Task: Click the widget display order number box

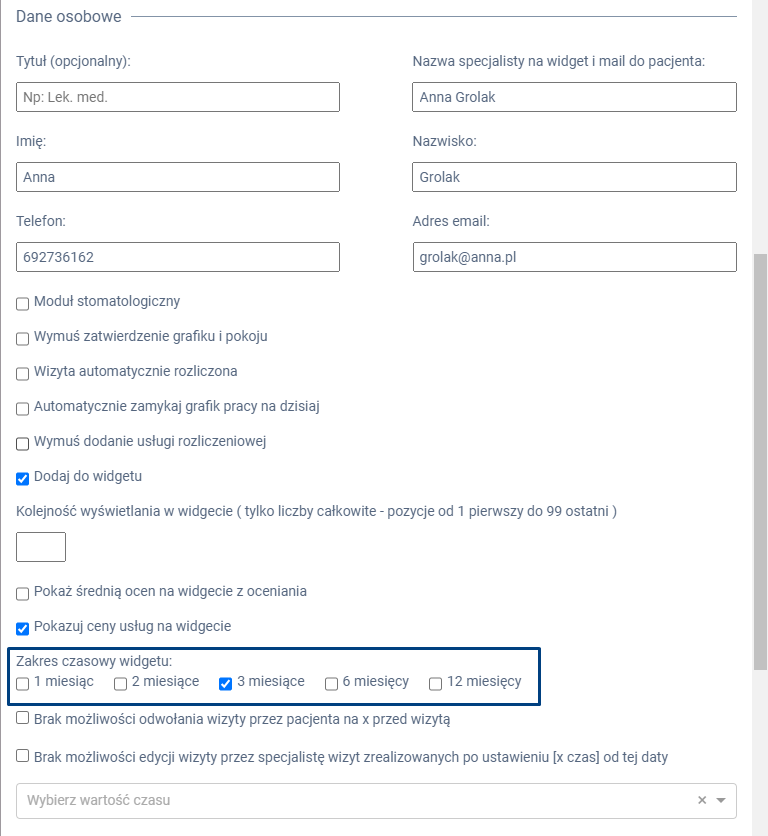Action: point(41,547)
